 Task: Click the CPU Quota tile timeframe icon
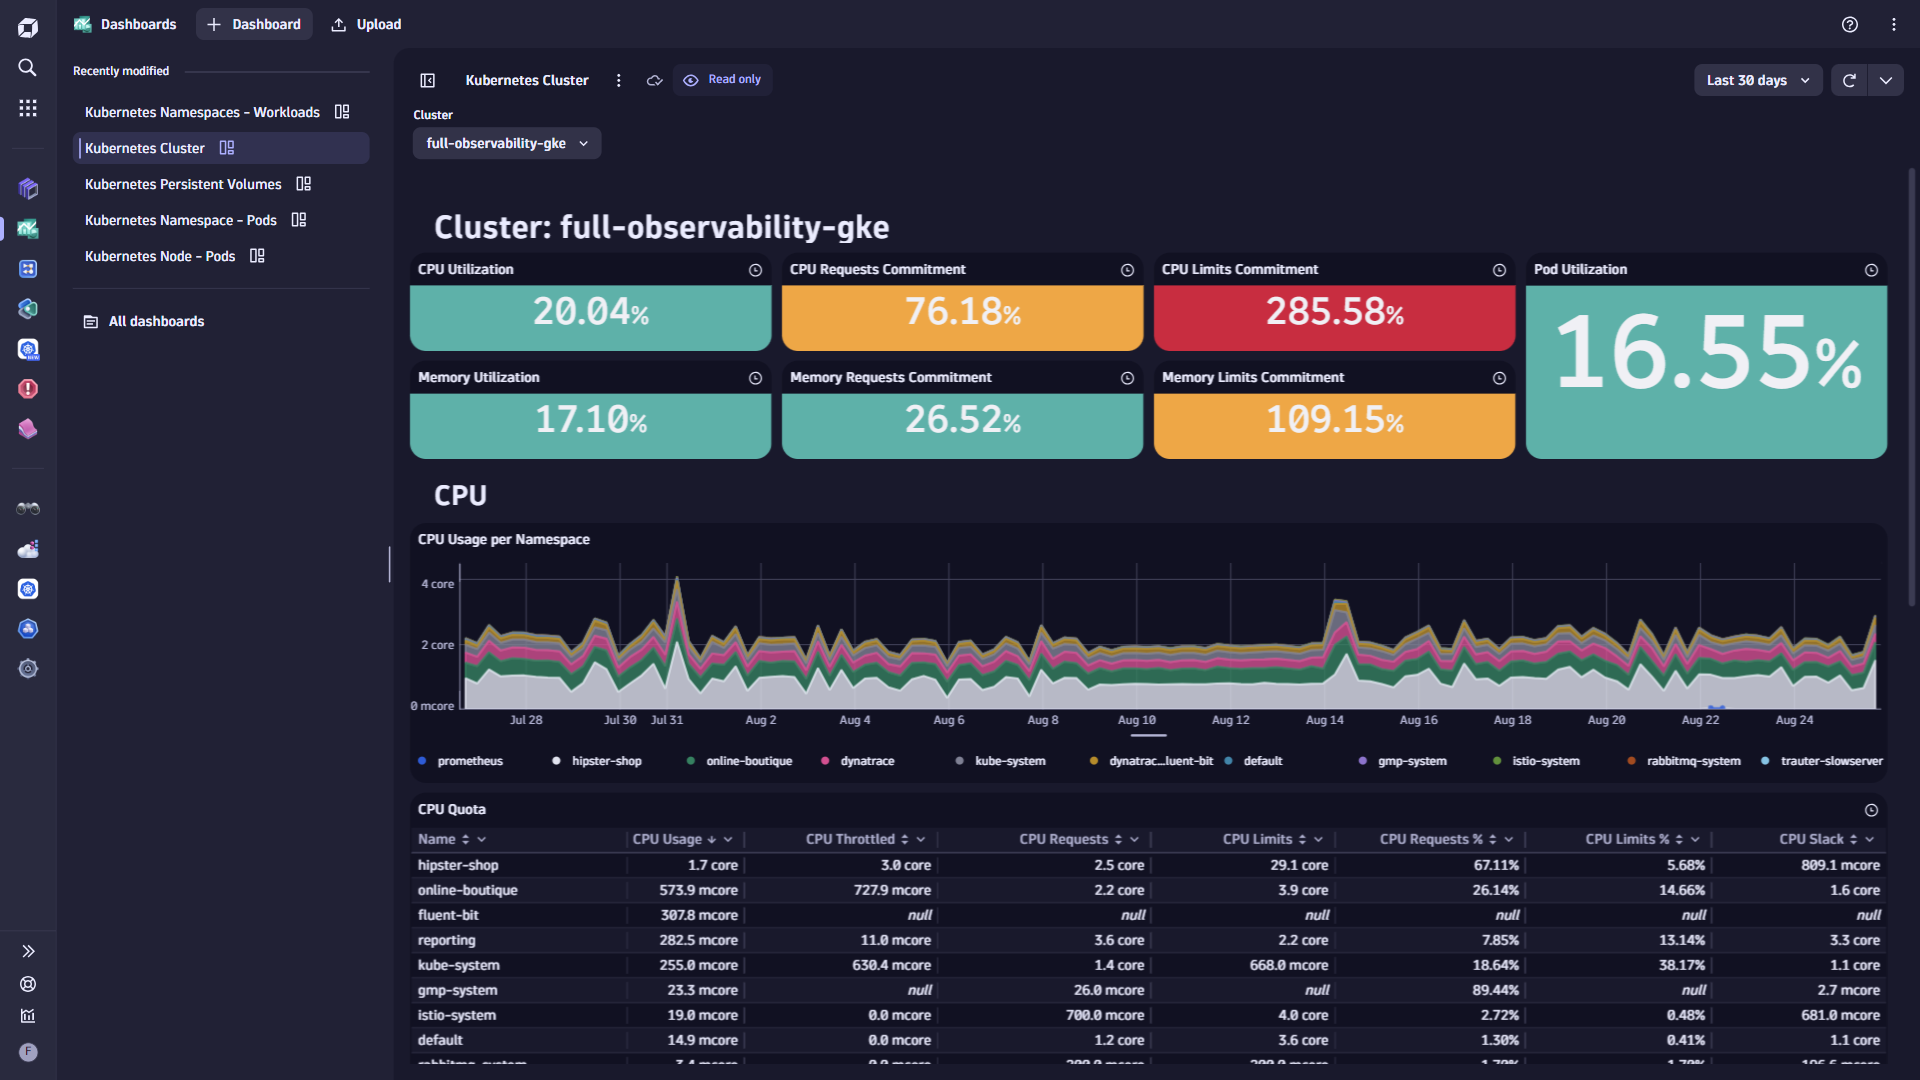coord(1872,810)
